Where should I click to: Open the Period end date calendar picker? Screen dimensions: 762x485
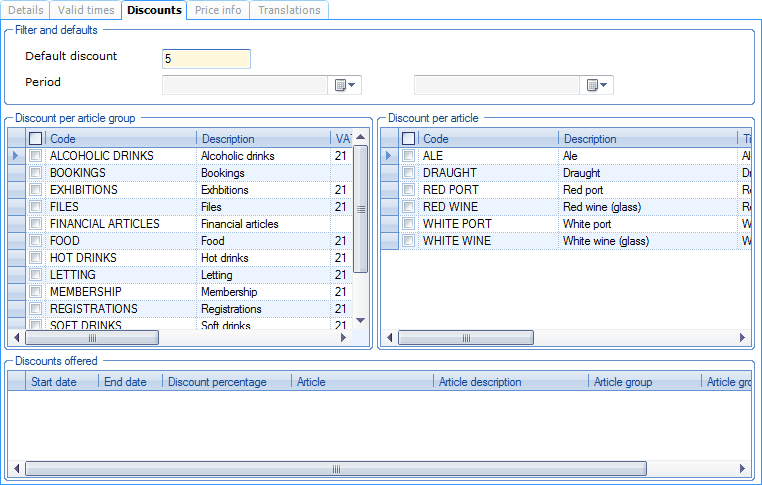pos(597,86)
